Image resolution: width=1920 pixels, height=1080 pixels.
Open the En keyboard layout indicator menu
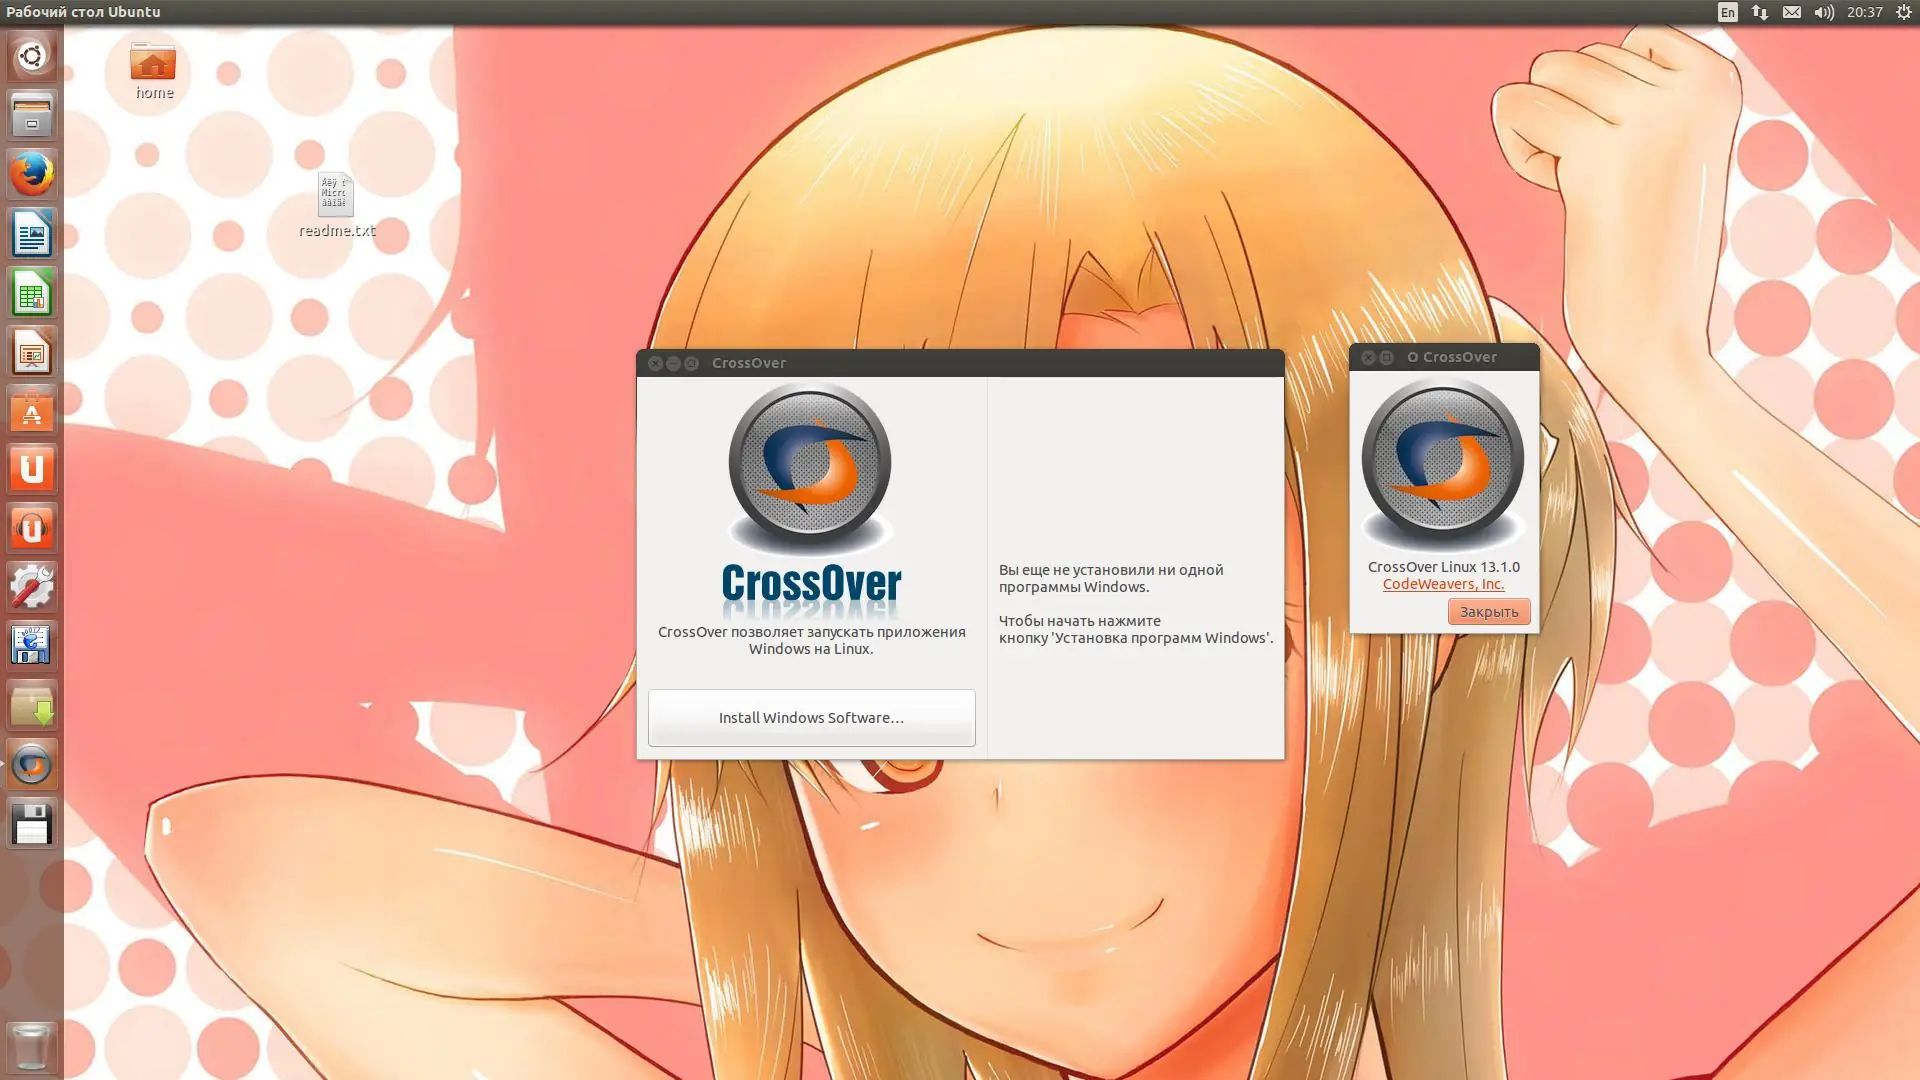pyautogui.click(x=1727, y=12)
